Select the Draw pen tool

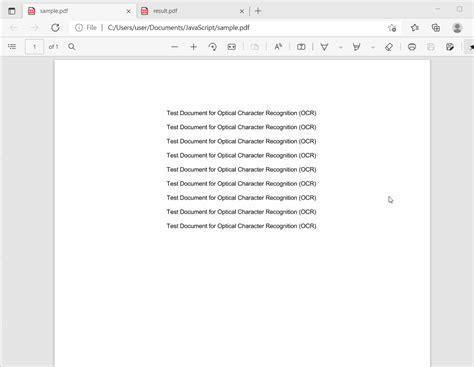(324, 47)
